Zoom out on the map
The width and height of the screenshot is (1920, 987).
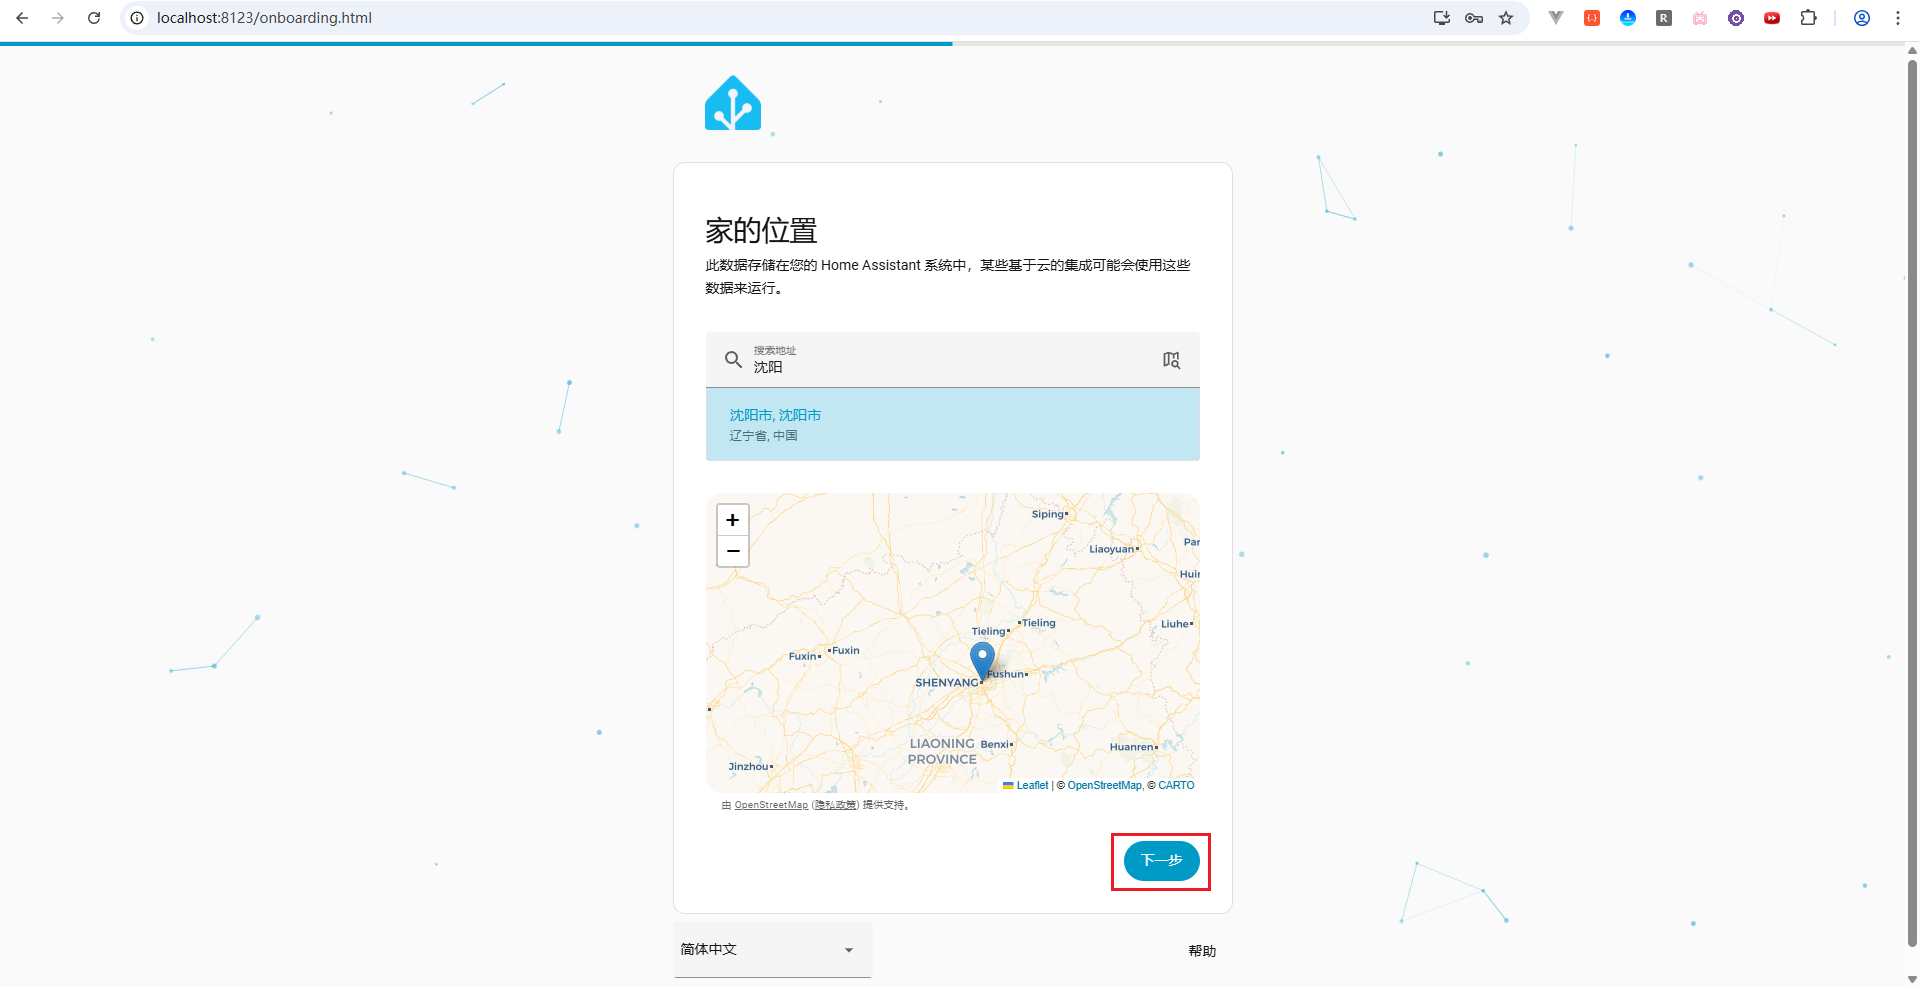(733, 551)
